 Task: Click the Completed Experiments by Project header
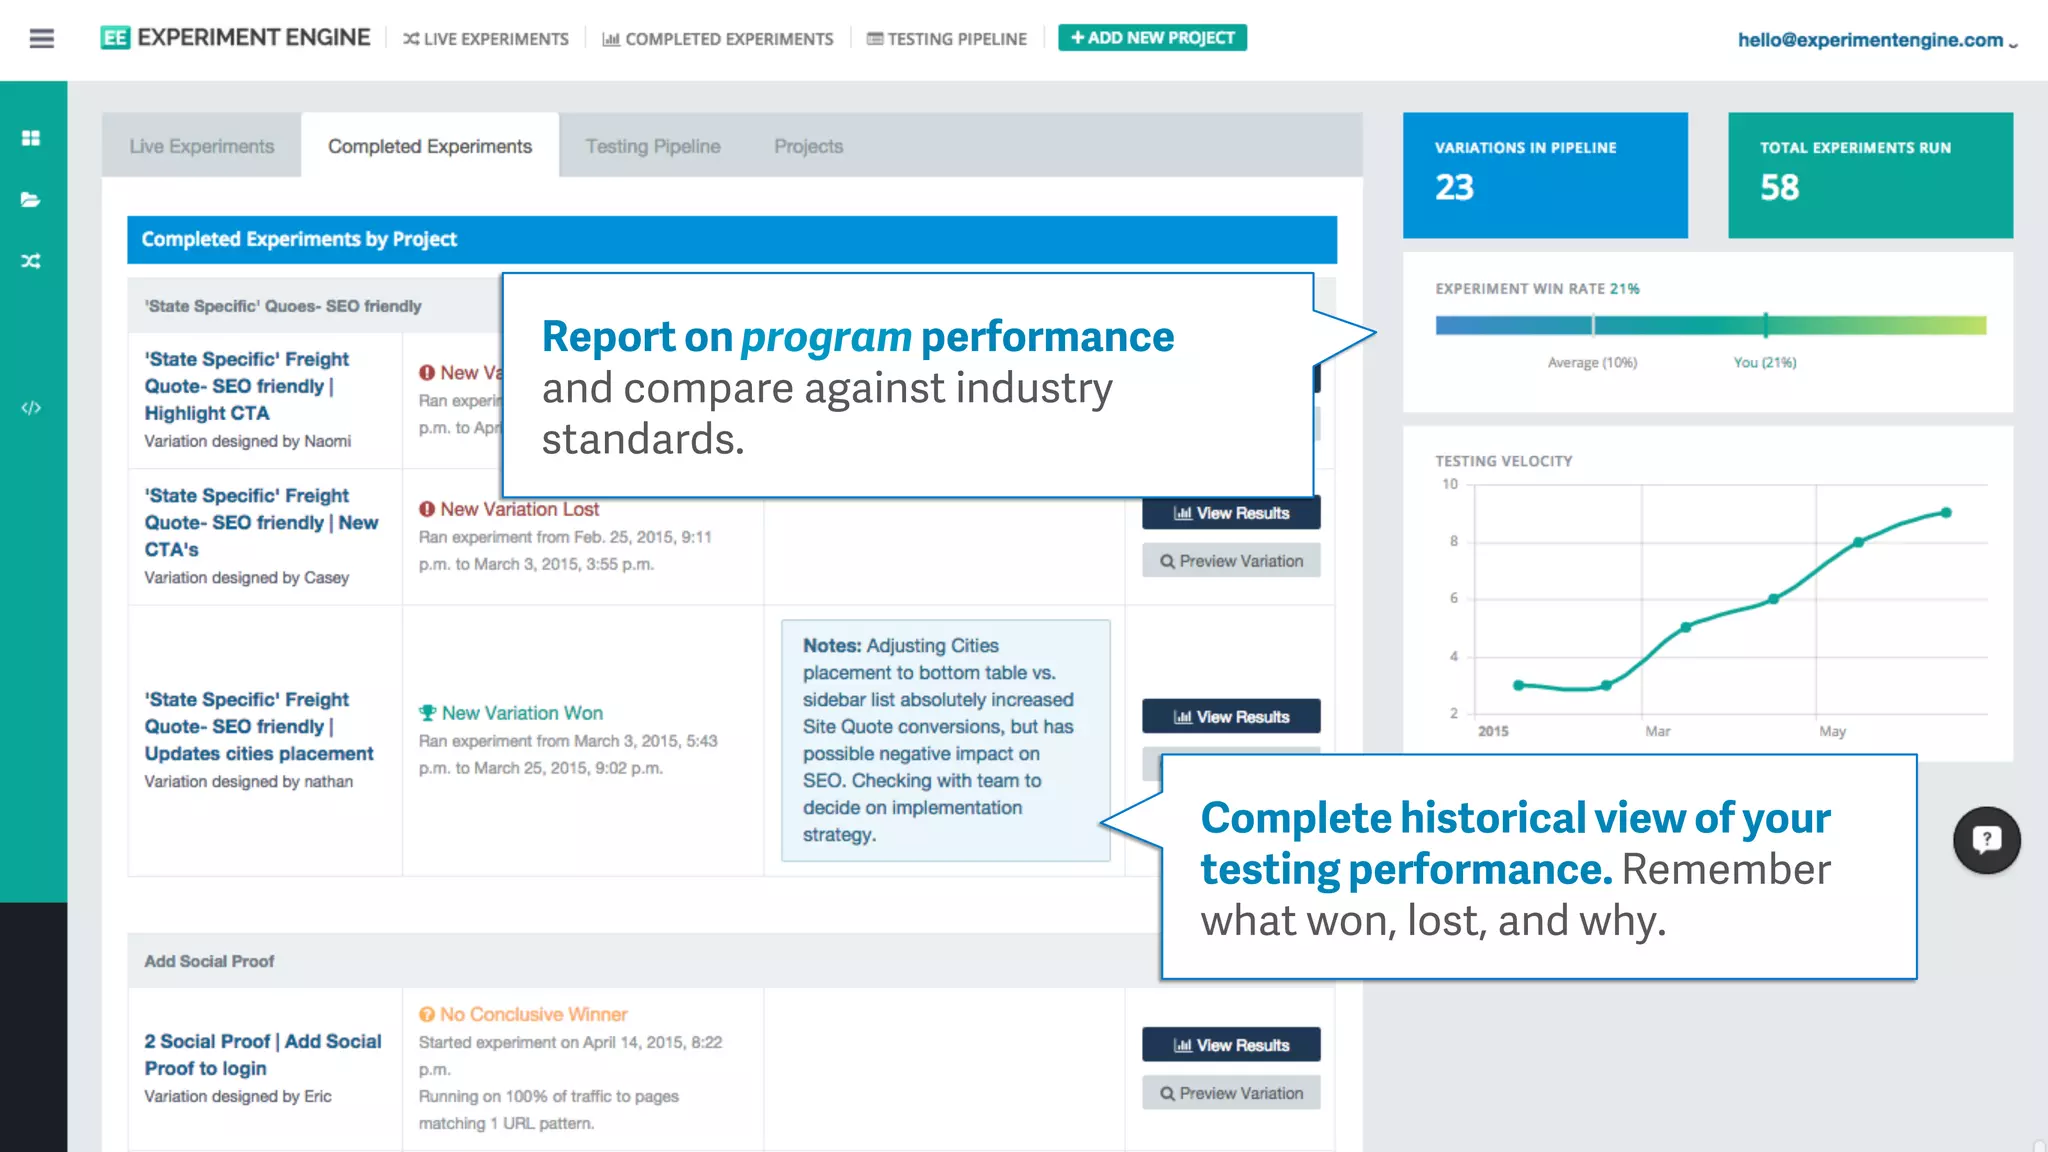coord(732,239)
